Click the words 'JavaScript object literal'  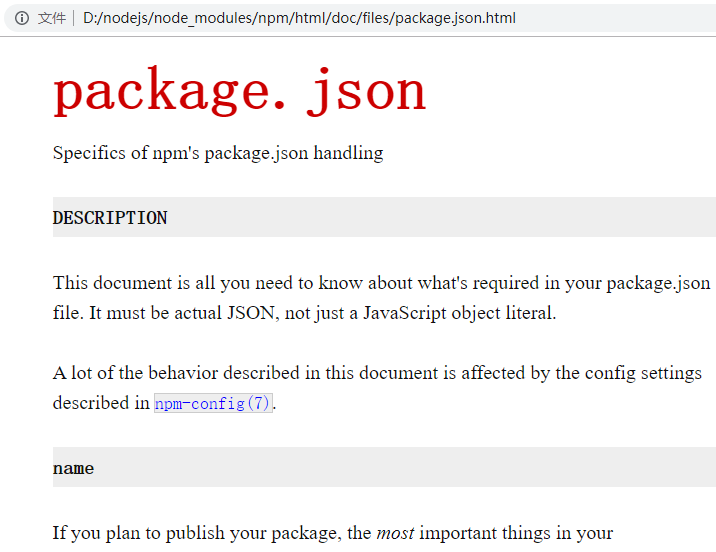460,313
